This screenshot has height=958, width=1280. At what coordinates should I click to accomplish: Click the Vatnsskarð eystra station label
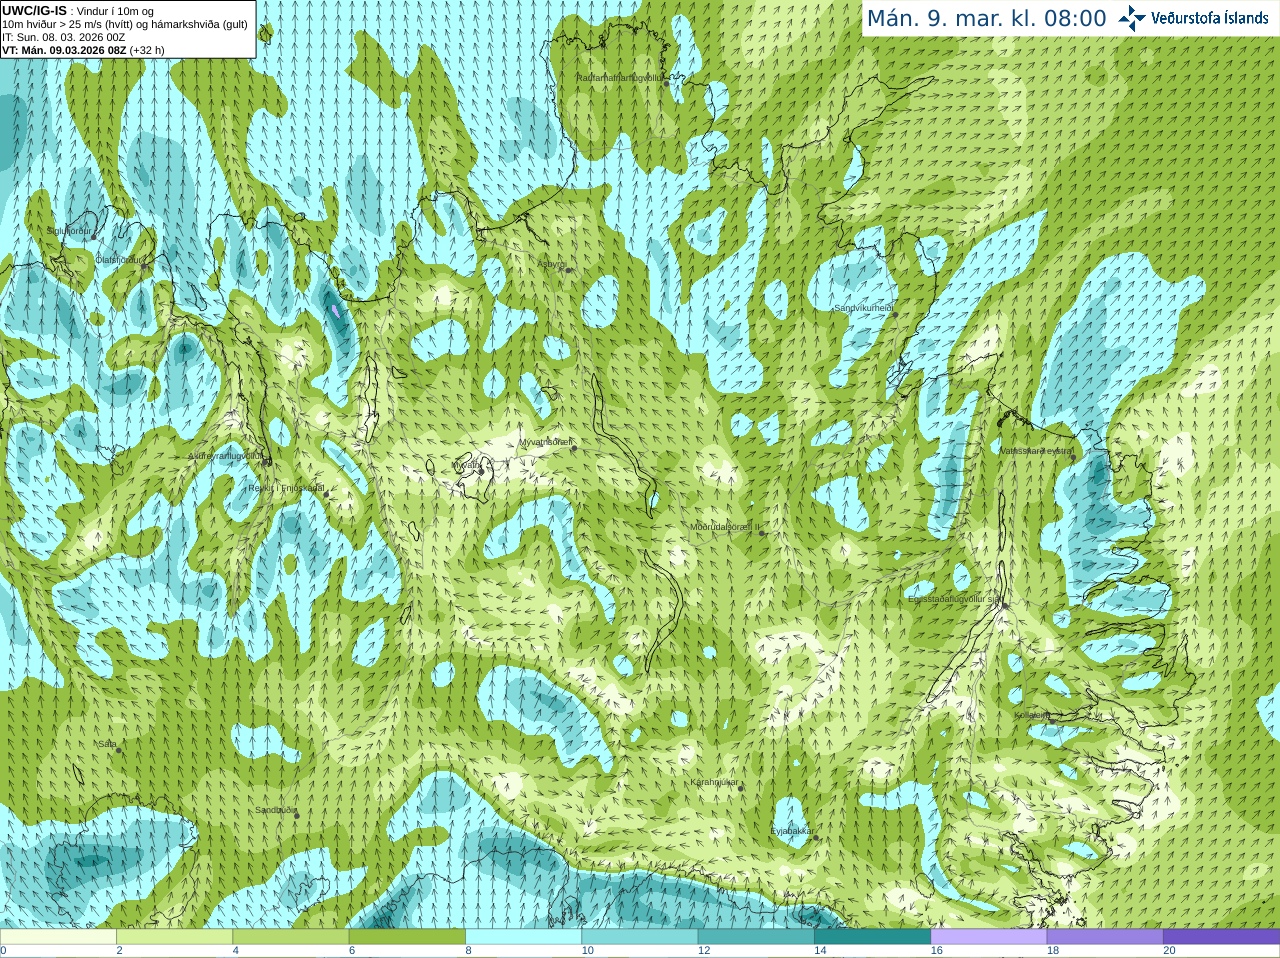click(1036, 451)
